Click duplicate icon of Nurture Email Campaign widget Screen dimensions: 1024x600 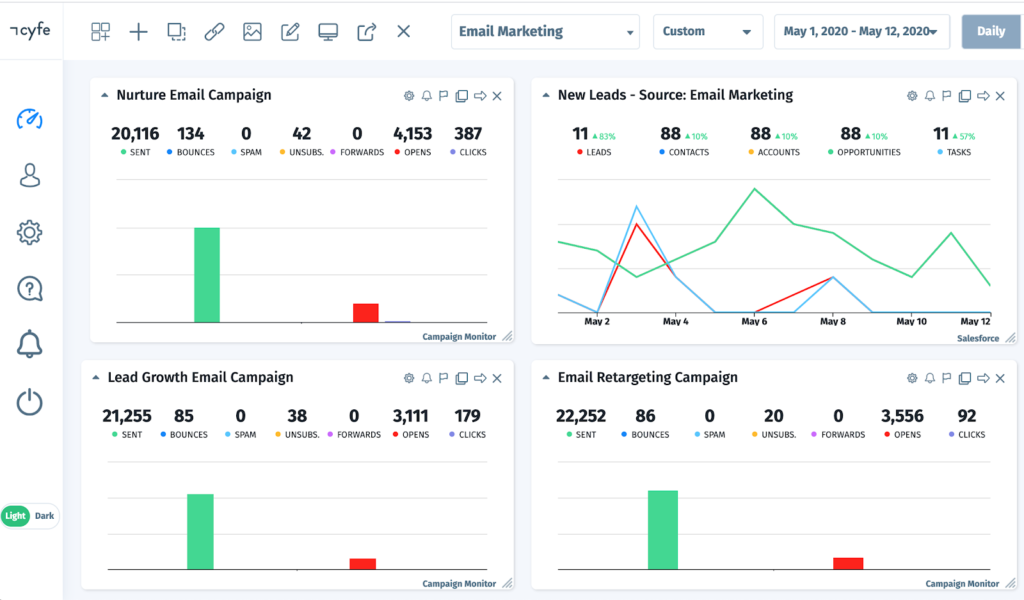pyautogui.click(x=462, y=96)
